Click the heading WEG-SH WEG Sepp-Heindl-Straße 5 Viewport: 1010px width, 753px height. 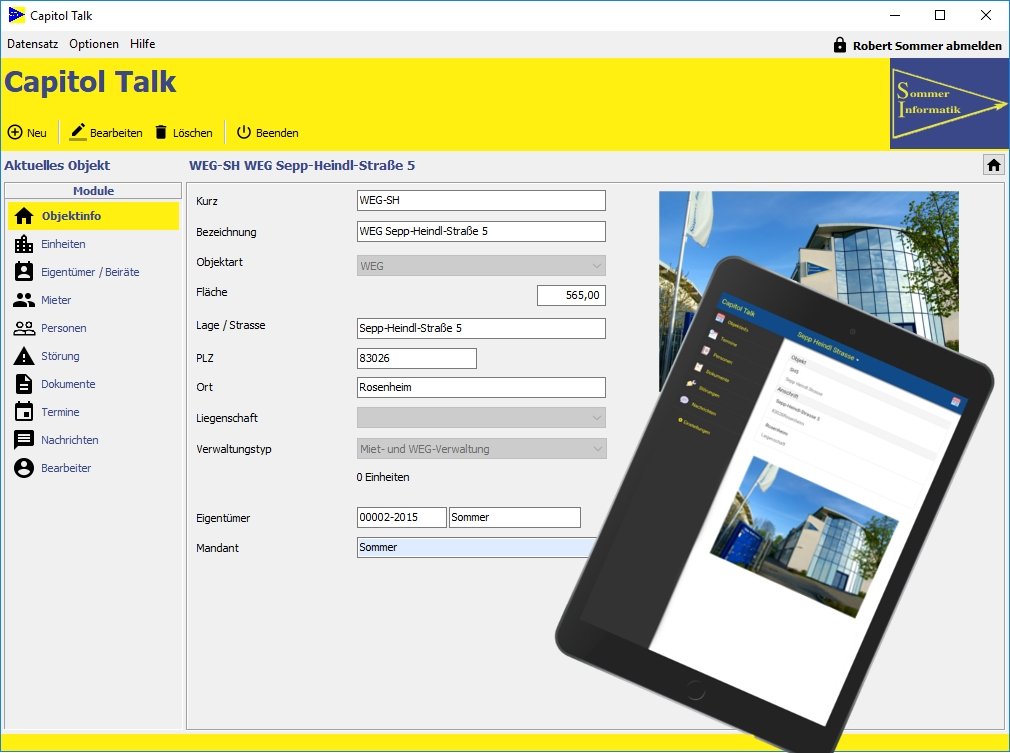pos(302,166)
